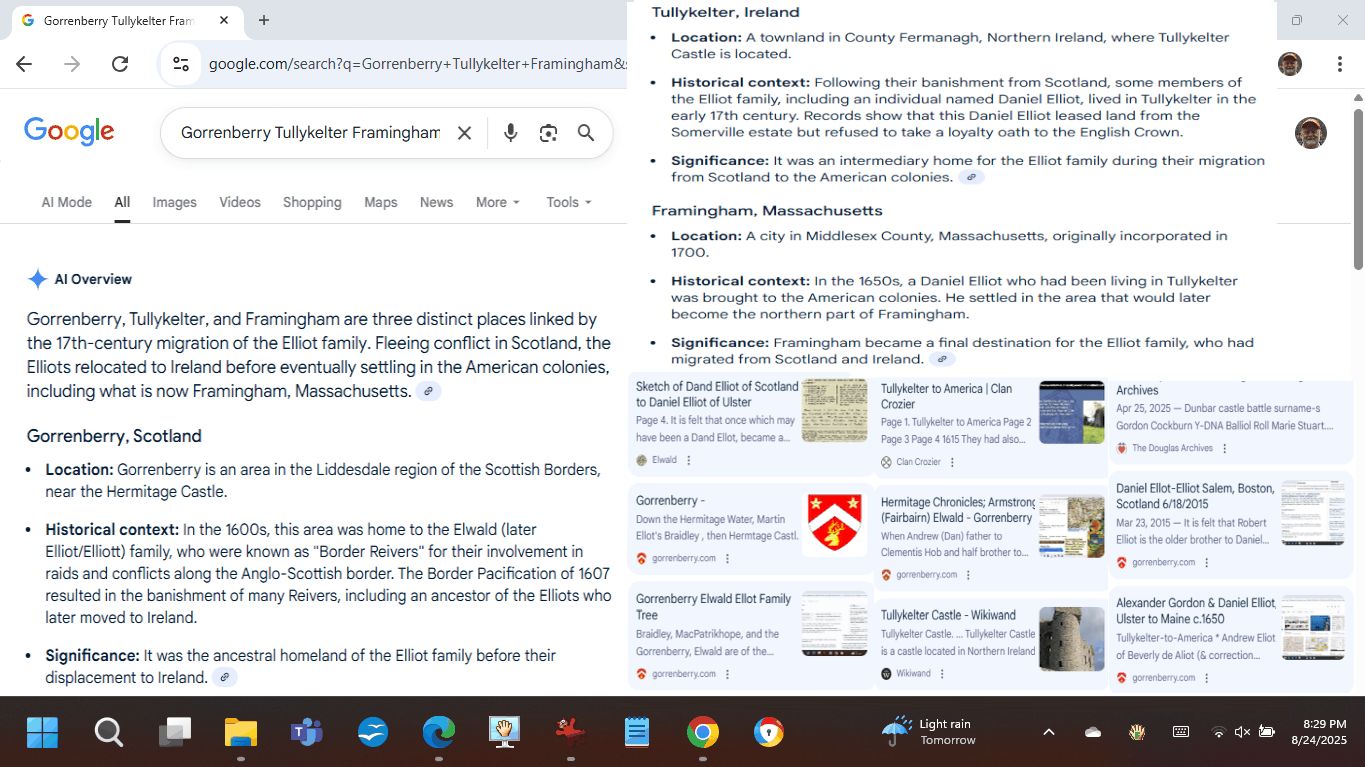Image resolution: width=1365 pixels, height=767 pixels.
Task: Click the magnifying glass search button
Action: click(586, 133)
